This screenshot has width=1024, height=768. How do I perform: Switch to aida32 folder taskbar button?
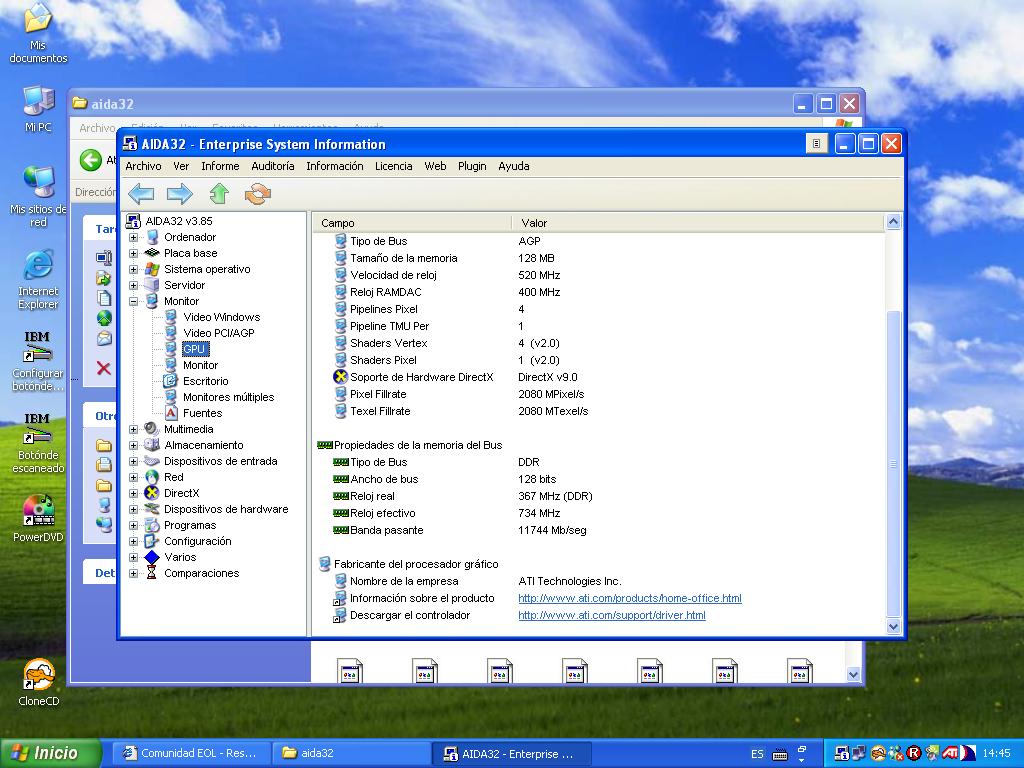[x=349, y=753]
